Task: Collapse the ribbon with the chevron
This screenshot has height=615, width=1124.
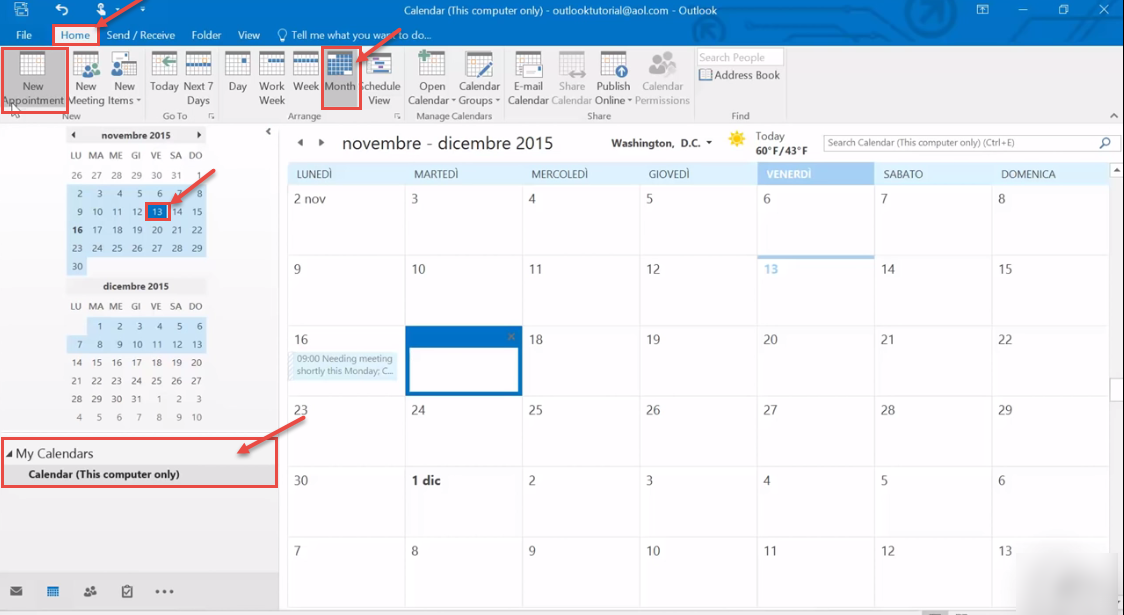Action: tap(1113, 116)
